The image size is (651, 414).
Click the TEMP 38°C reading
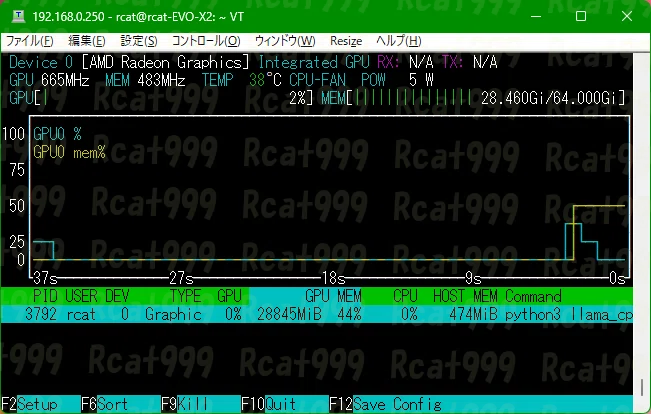pos(242,80)
